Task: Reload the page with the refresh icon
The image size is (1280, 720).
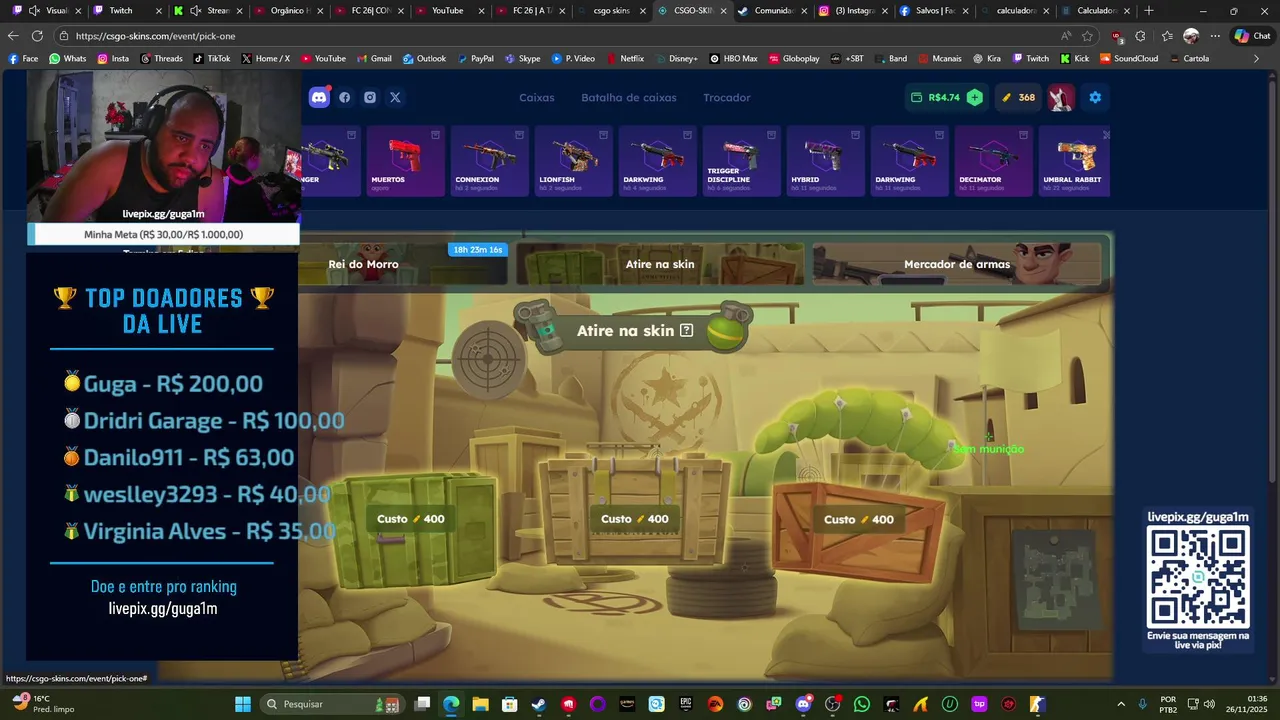Action: coord(37,36)
